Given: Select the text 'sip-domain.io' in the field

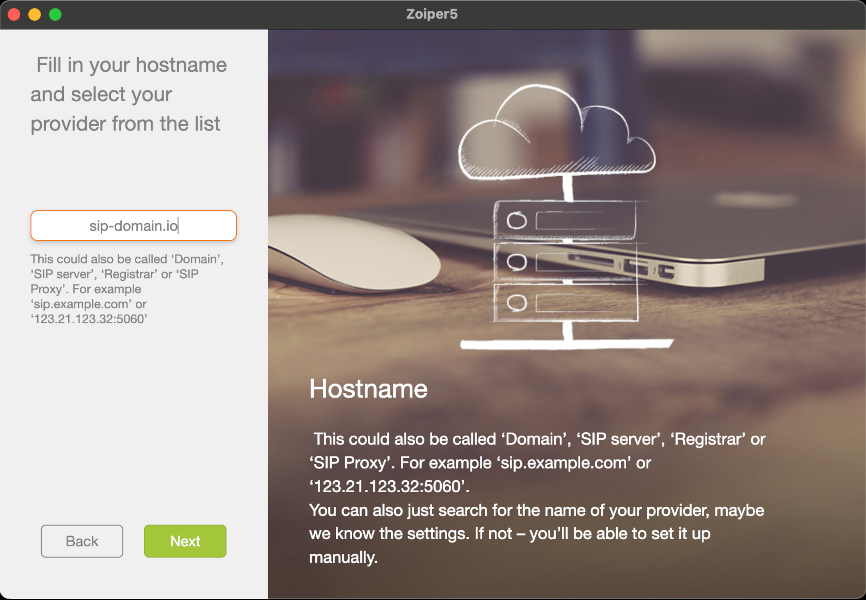Looking at the screenshot, I should (133, 225).
